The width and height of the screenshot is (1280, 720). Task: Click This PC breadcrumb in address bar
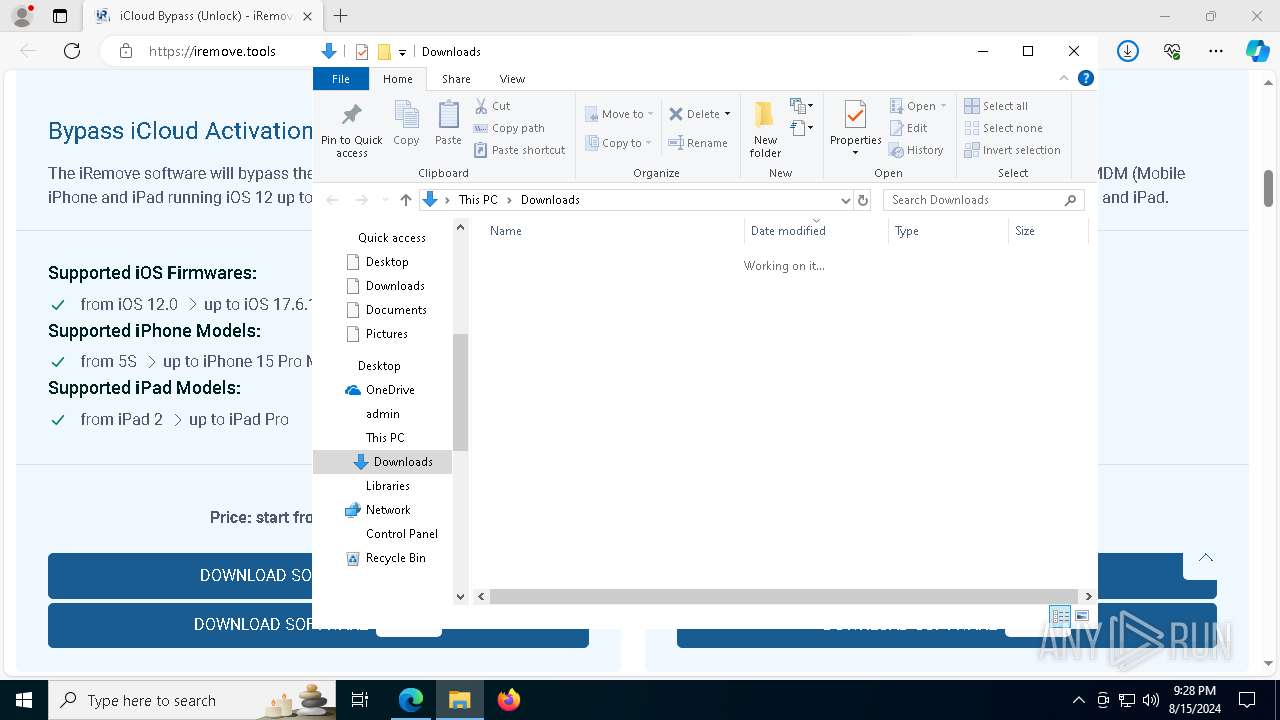point(478,200)
